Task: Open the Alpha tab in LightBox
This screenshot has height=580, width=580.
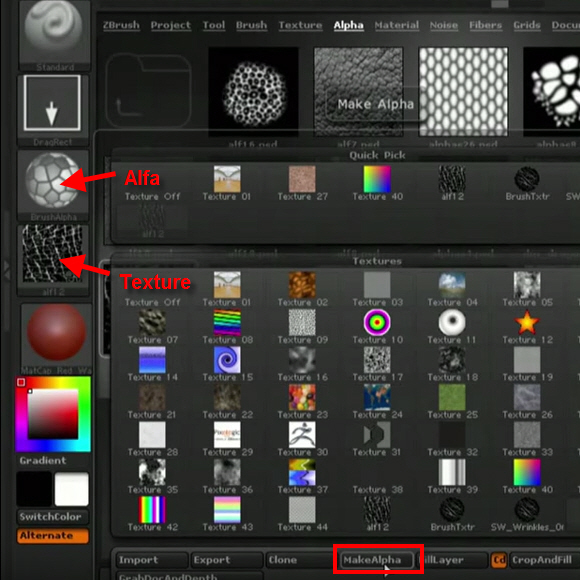Action: tap(348, 25)
